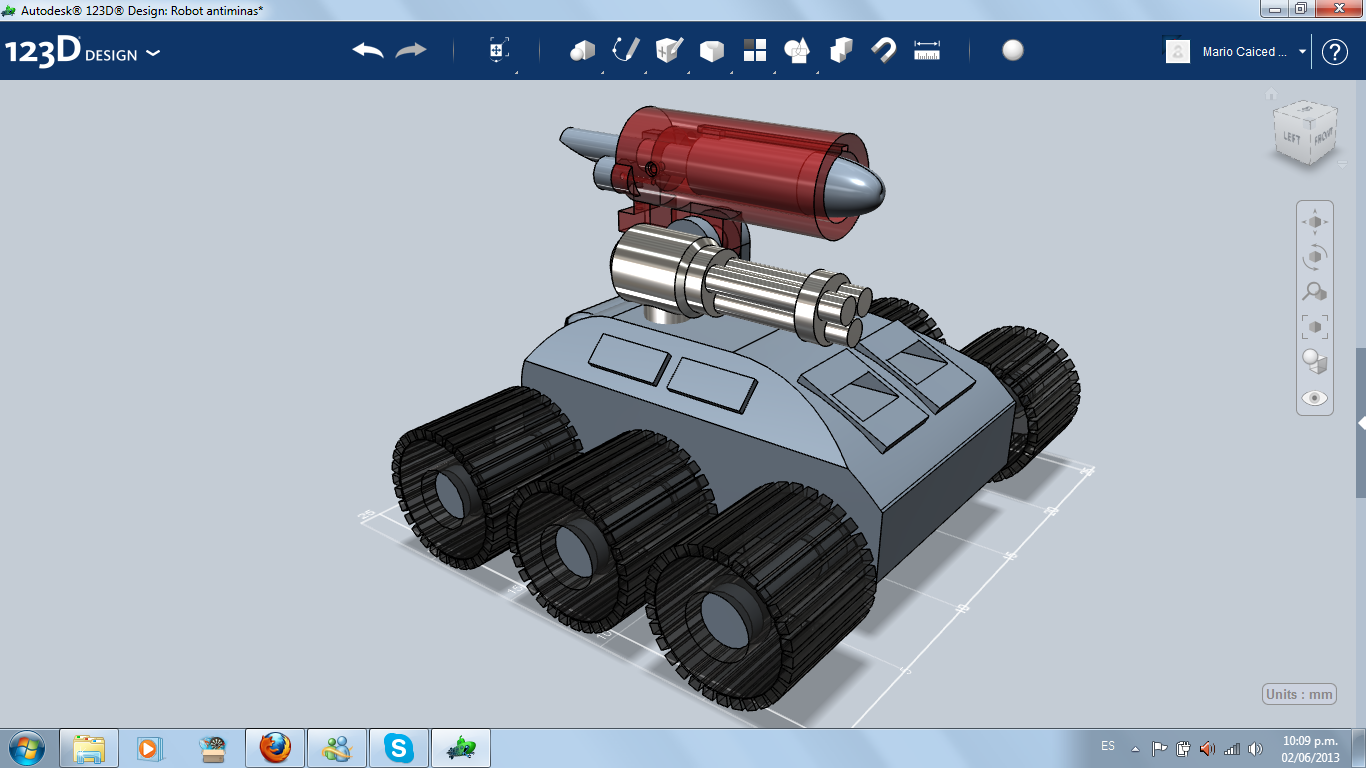This screenshot has width=1366, height=768.
Task: Select the Measure ruler tool
Action: point(927,51)
